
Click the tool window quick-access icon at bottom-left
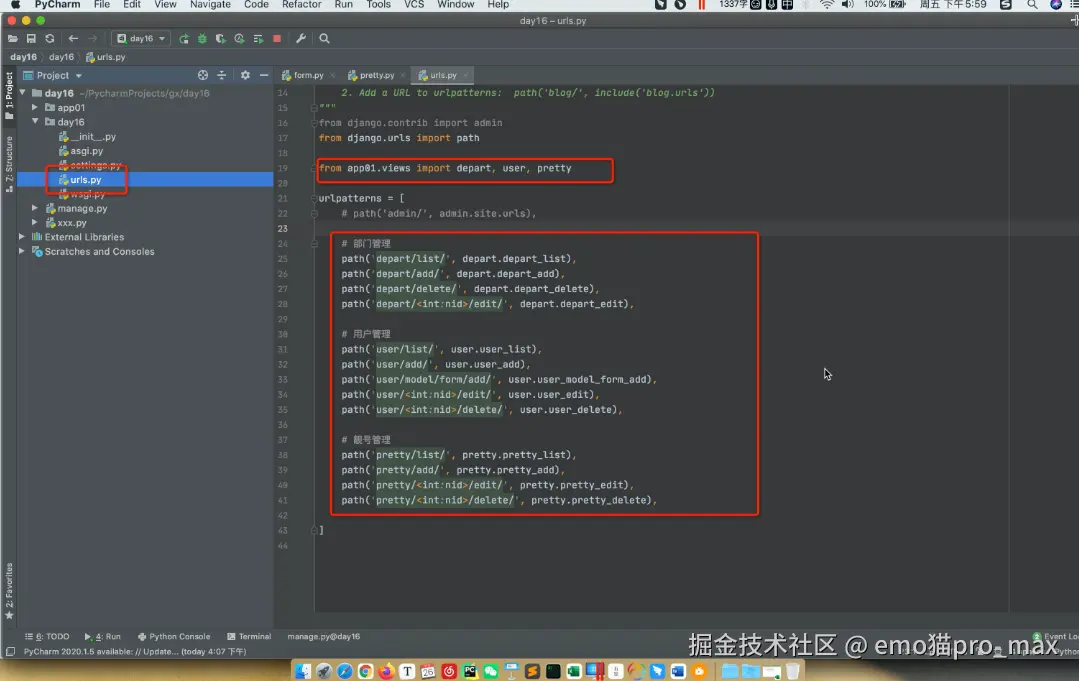(10, 651)
